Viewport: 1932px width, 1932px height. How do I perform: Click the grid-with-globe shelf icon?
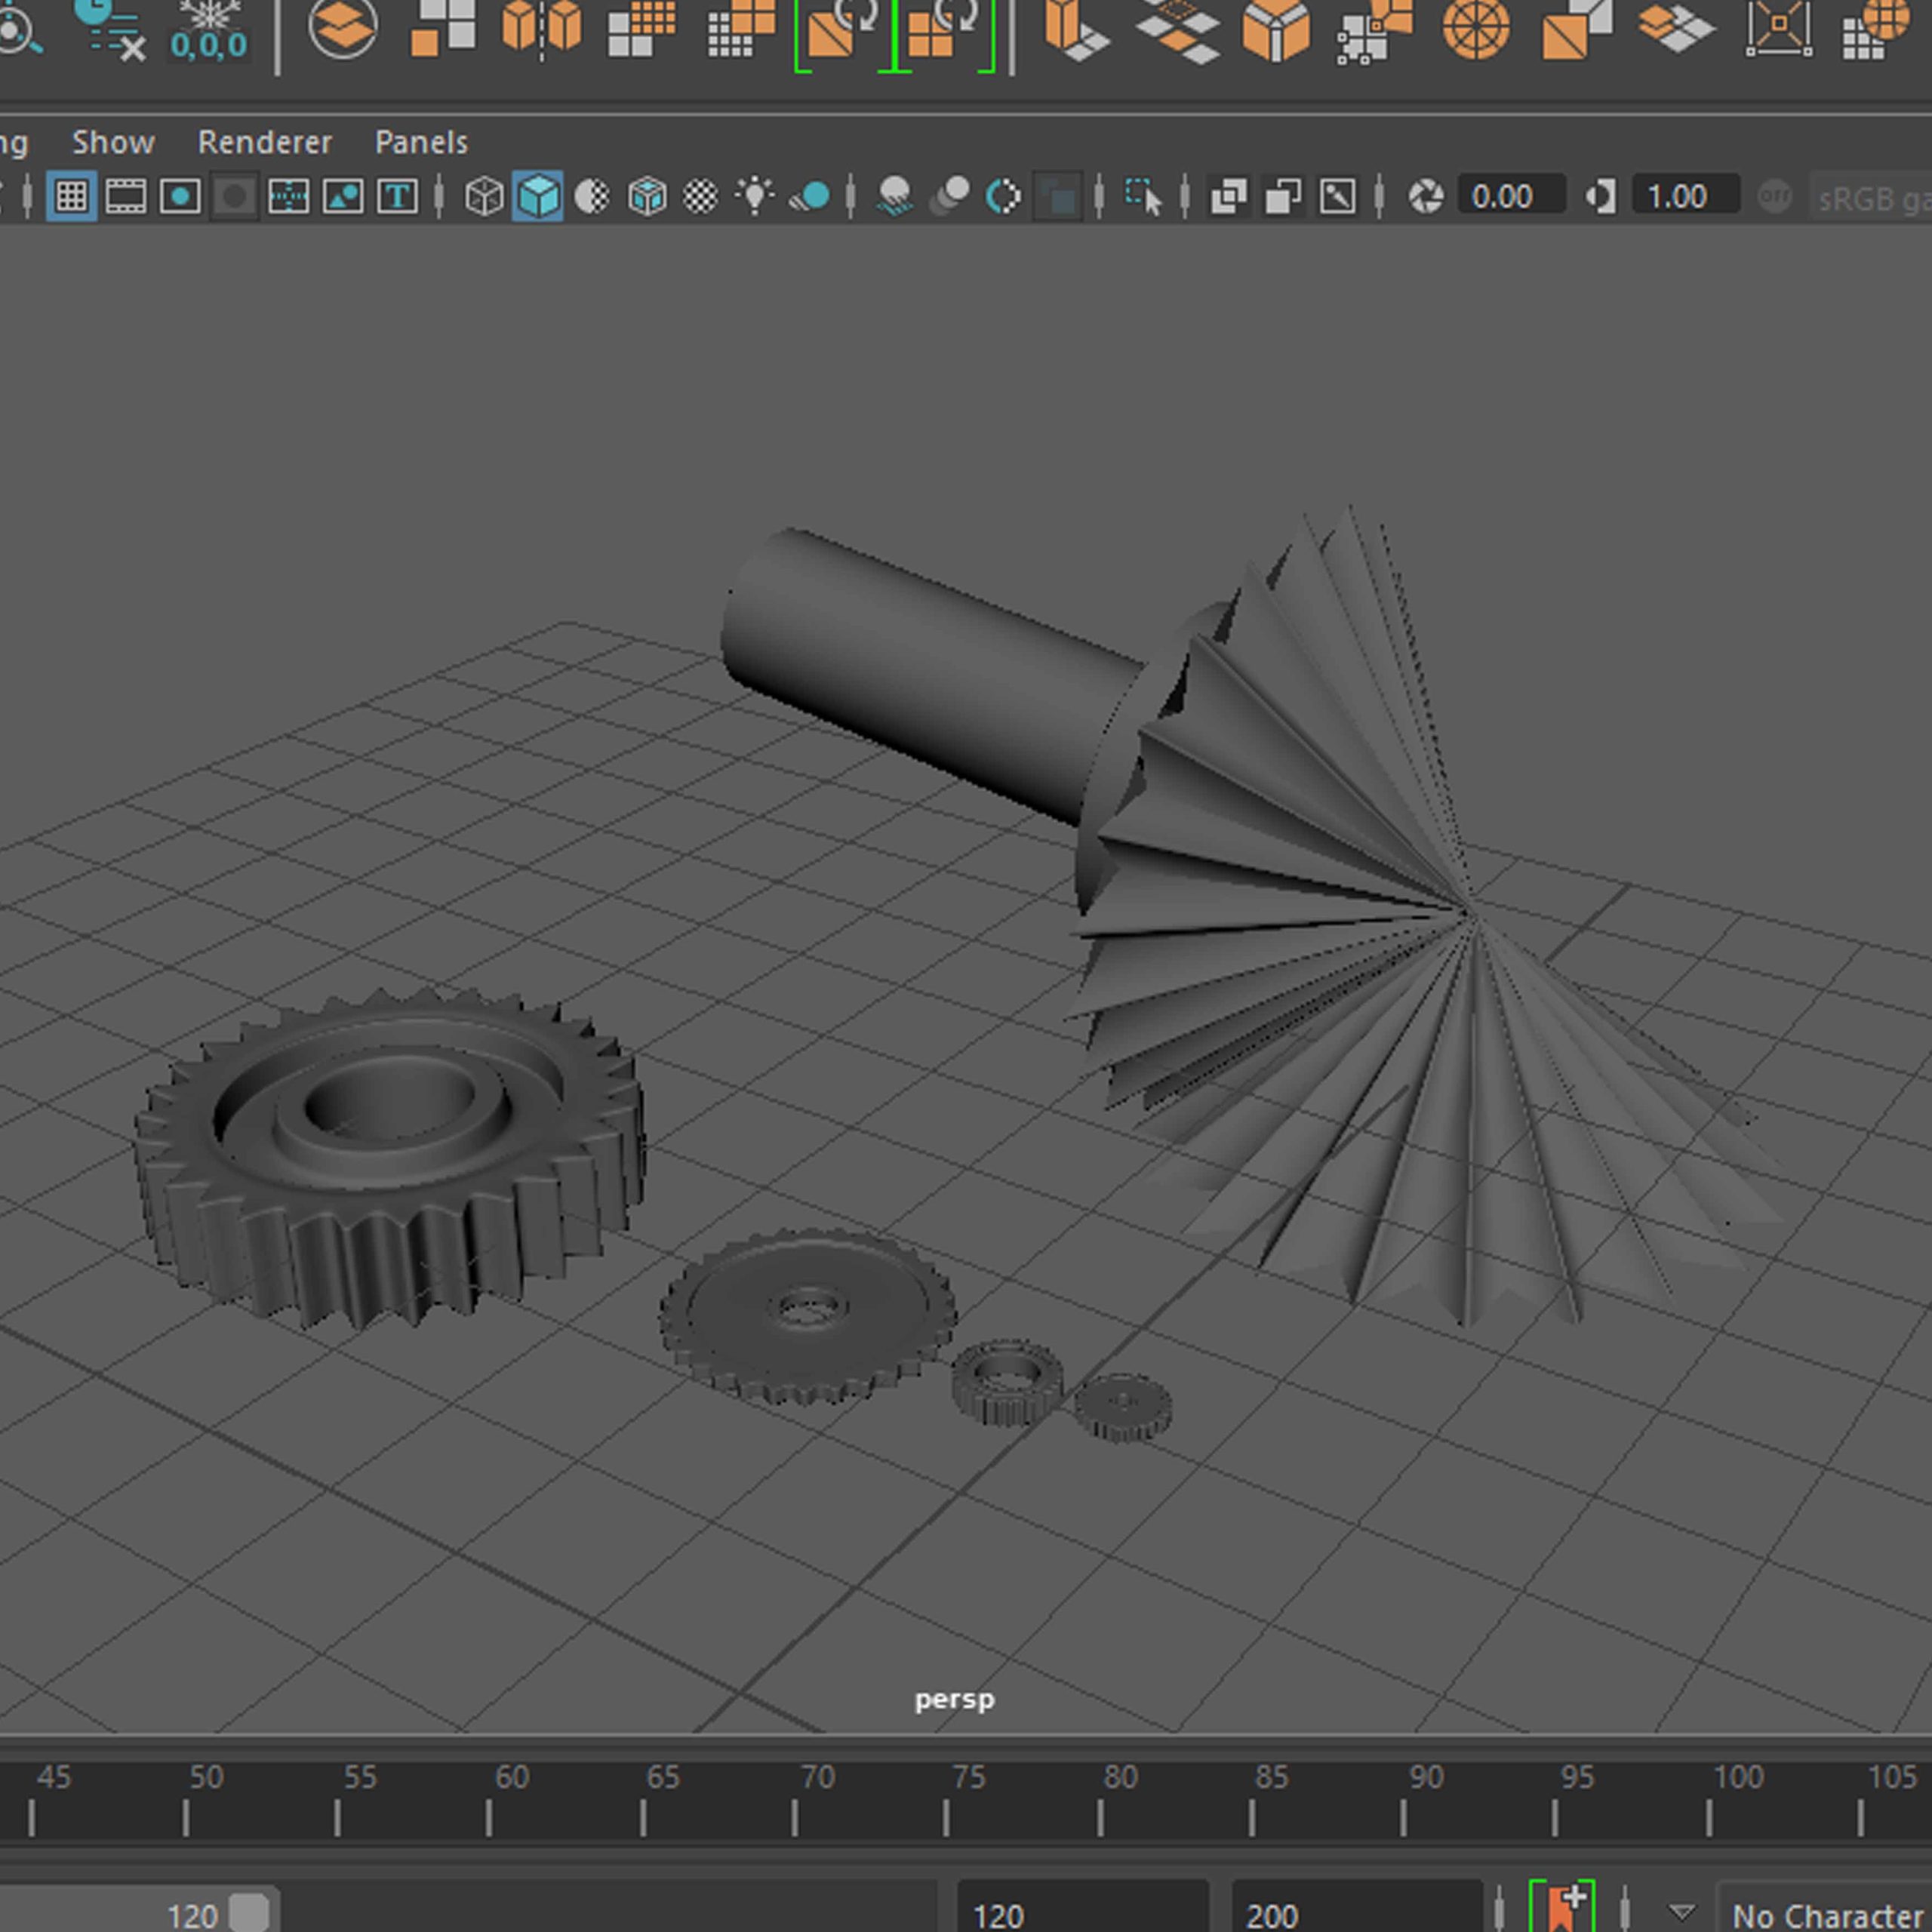(1877, 30)
